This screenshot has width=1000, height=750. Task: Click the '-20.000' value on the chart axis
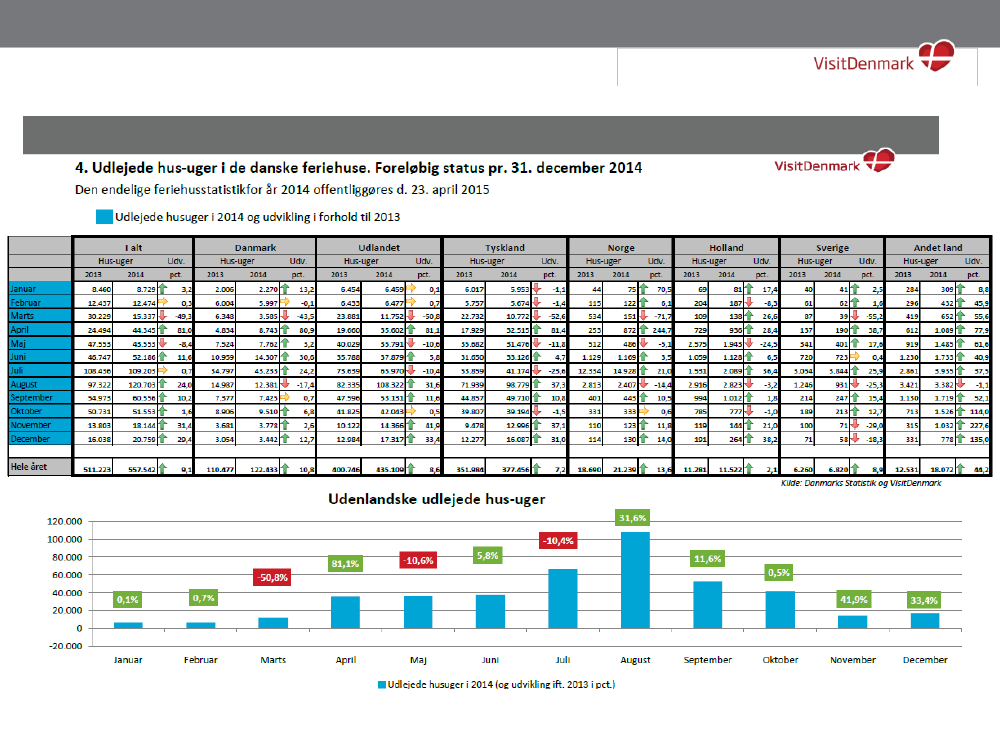pos(64,646)
